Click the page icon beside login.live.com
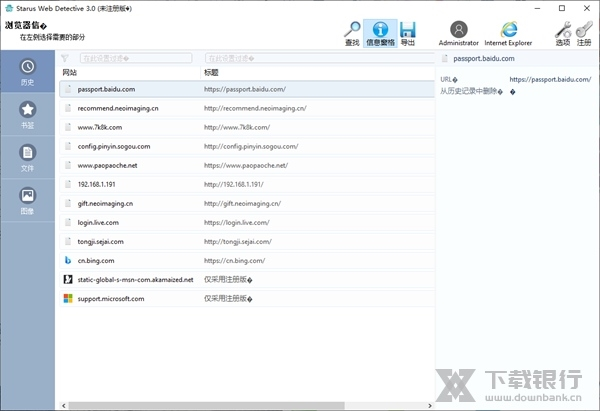Screen dimensions: 600x411 [x=68, y=222]
